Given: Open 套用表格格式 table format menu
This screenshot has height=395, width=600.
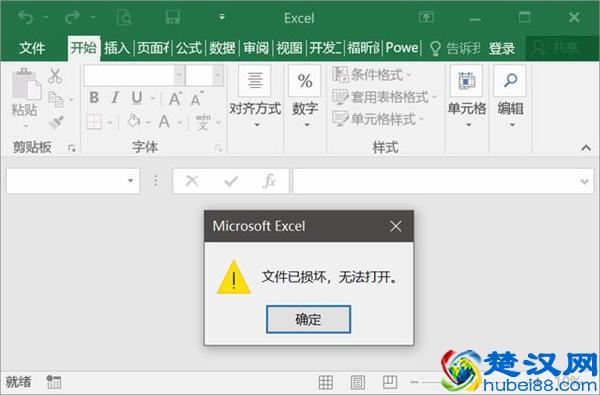Looking at the screenshot, I should [384, 97].
